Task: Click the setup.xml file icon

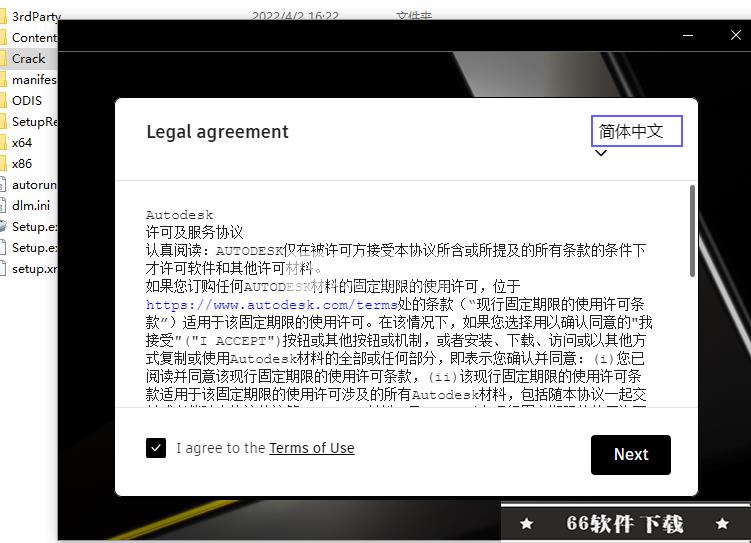Action: [x=2, y=269]
